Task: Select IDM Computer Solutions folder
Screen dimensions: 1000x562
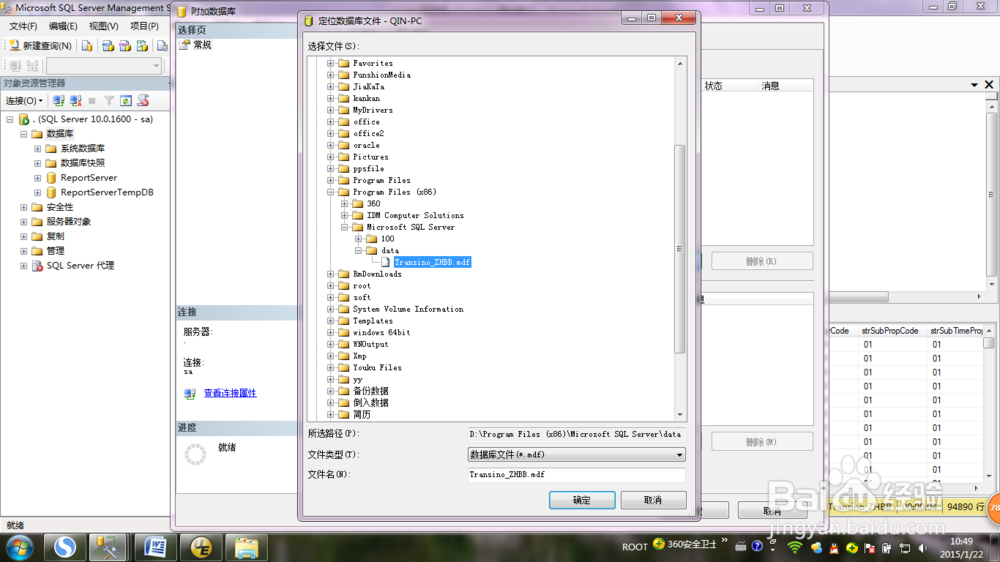Action: (x=415, y=216)
